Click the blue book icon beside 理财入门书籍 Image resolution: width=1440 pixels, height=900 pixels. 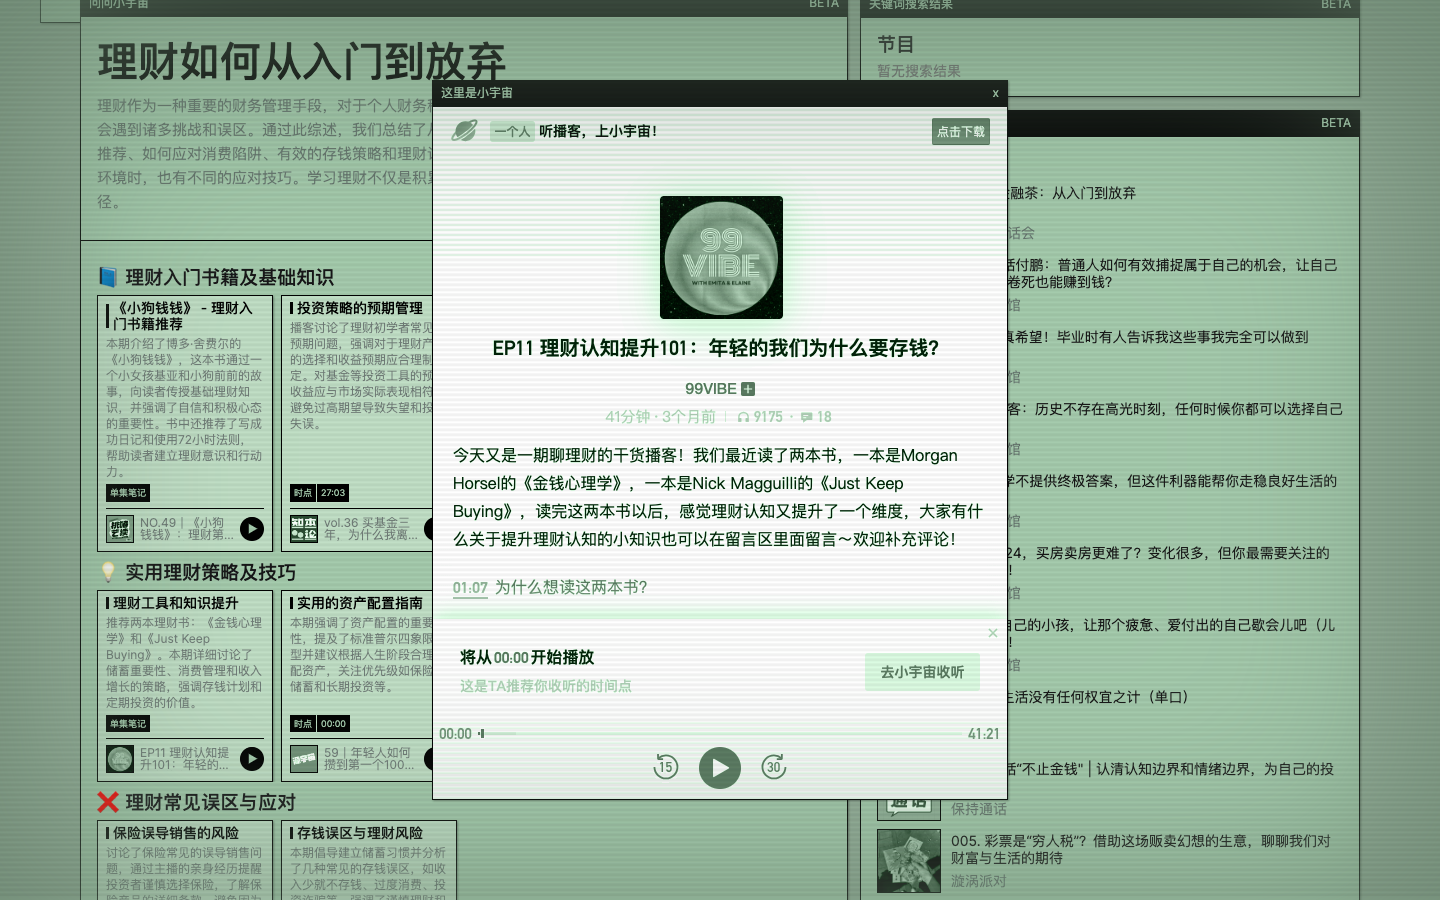pyautogui.click(x=108, y=277)
